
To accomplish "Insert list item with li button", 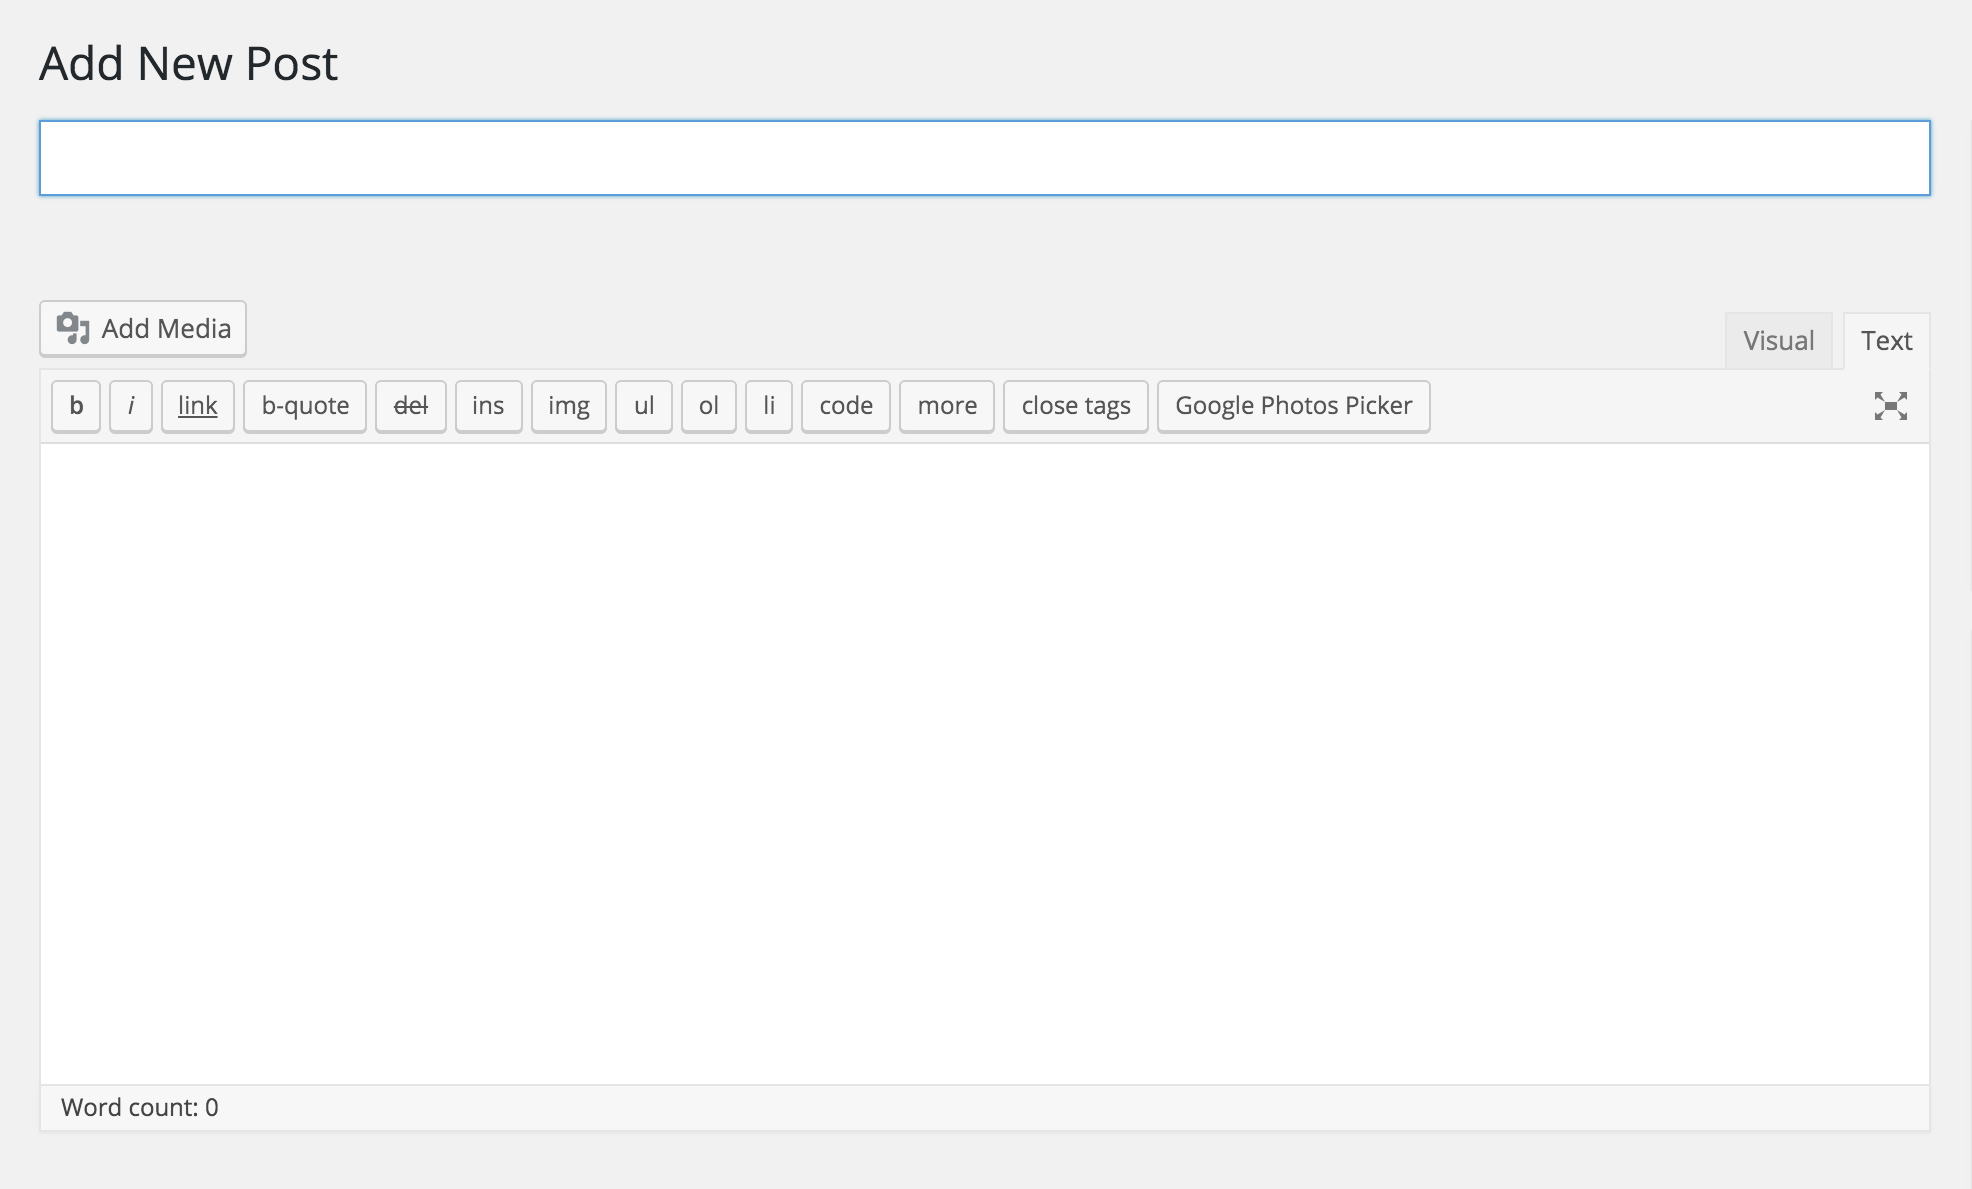I will 769,406.
